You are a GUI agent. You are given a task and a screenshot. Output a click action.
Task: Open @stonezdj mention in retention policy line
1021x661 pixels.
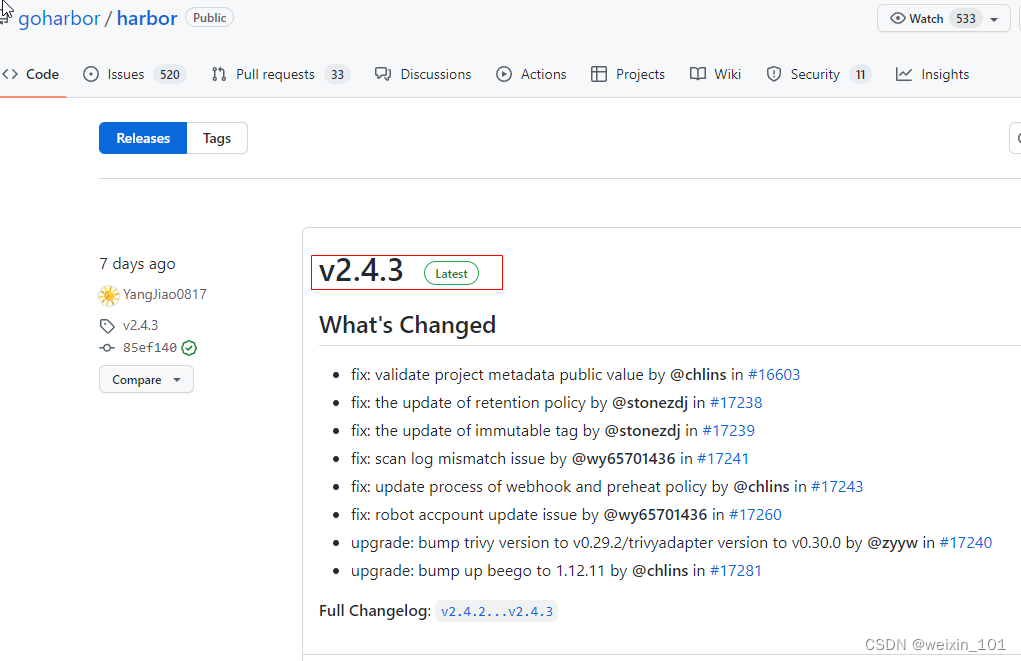tap(650, 402)
